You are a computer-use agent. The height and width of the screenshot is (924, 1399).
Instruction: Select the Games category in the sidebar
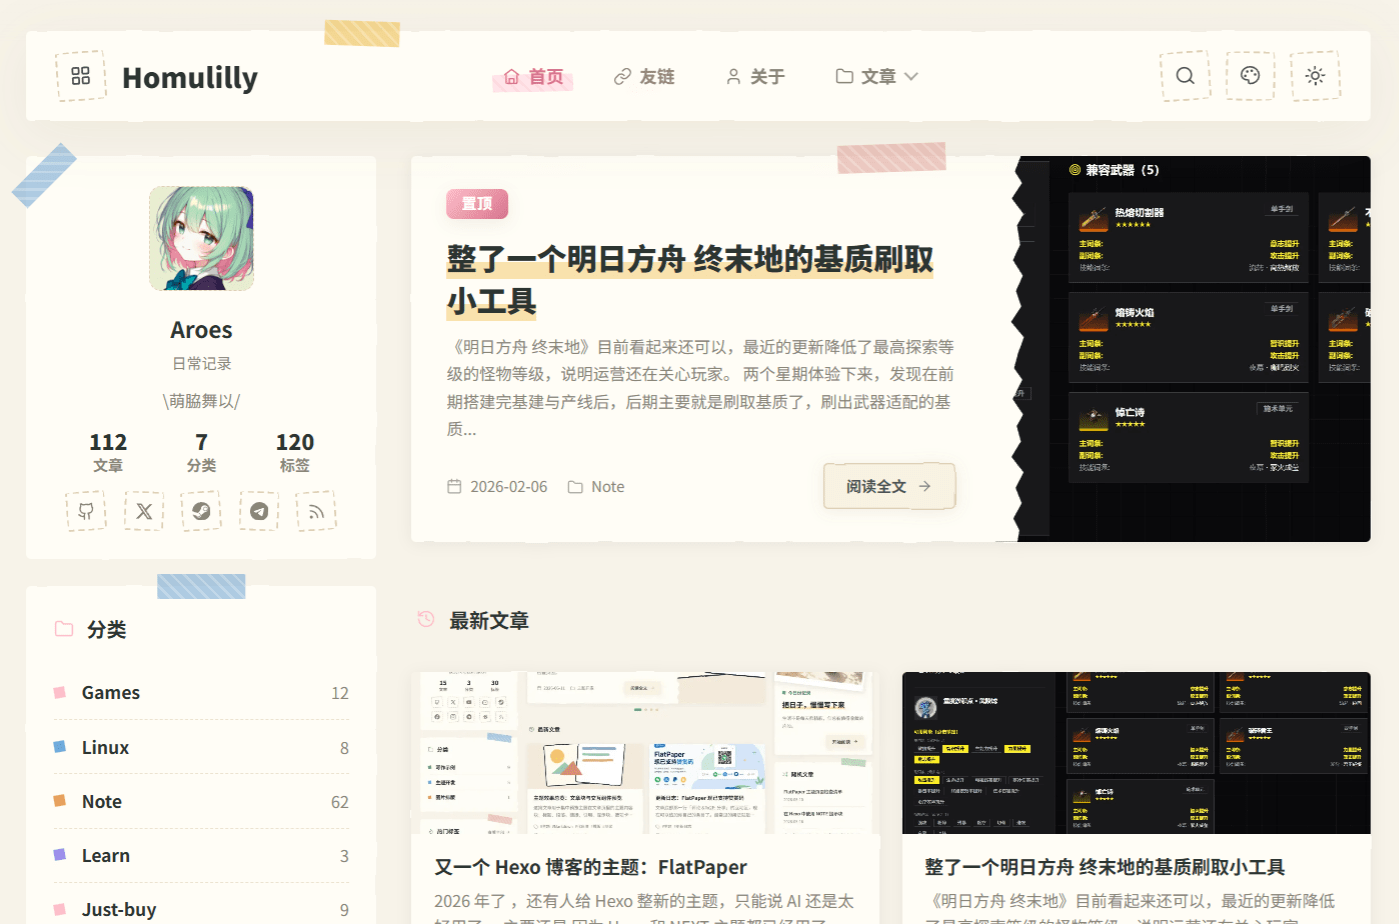coord(201,693)
